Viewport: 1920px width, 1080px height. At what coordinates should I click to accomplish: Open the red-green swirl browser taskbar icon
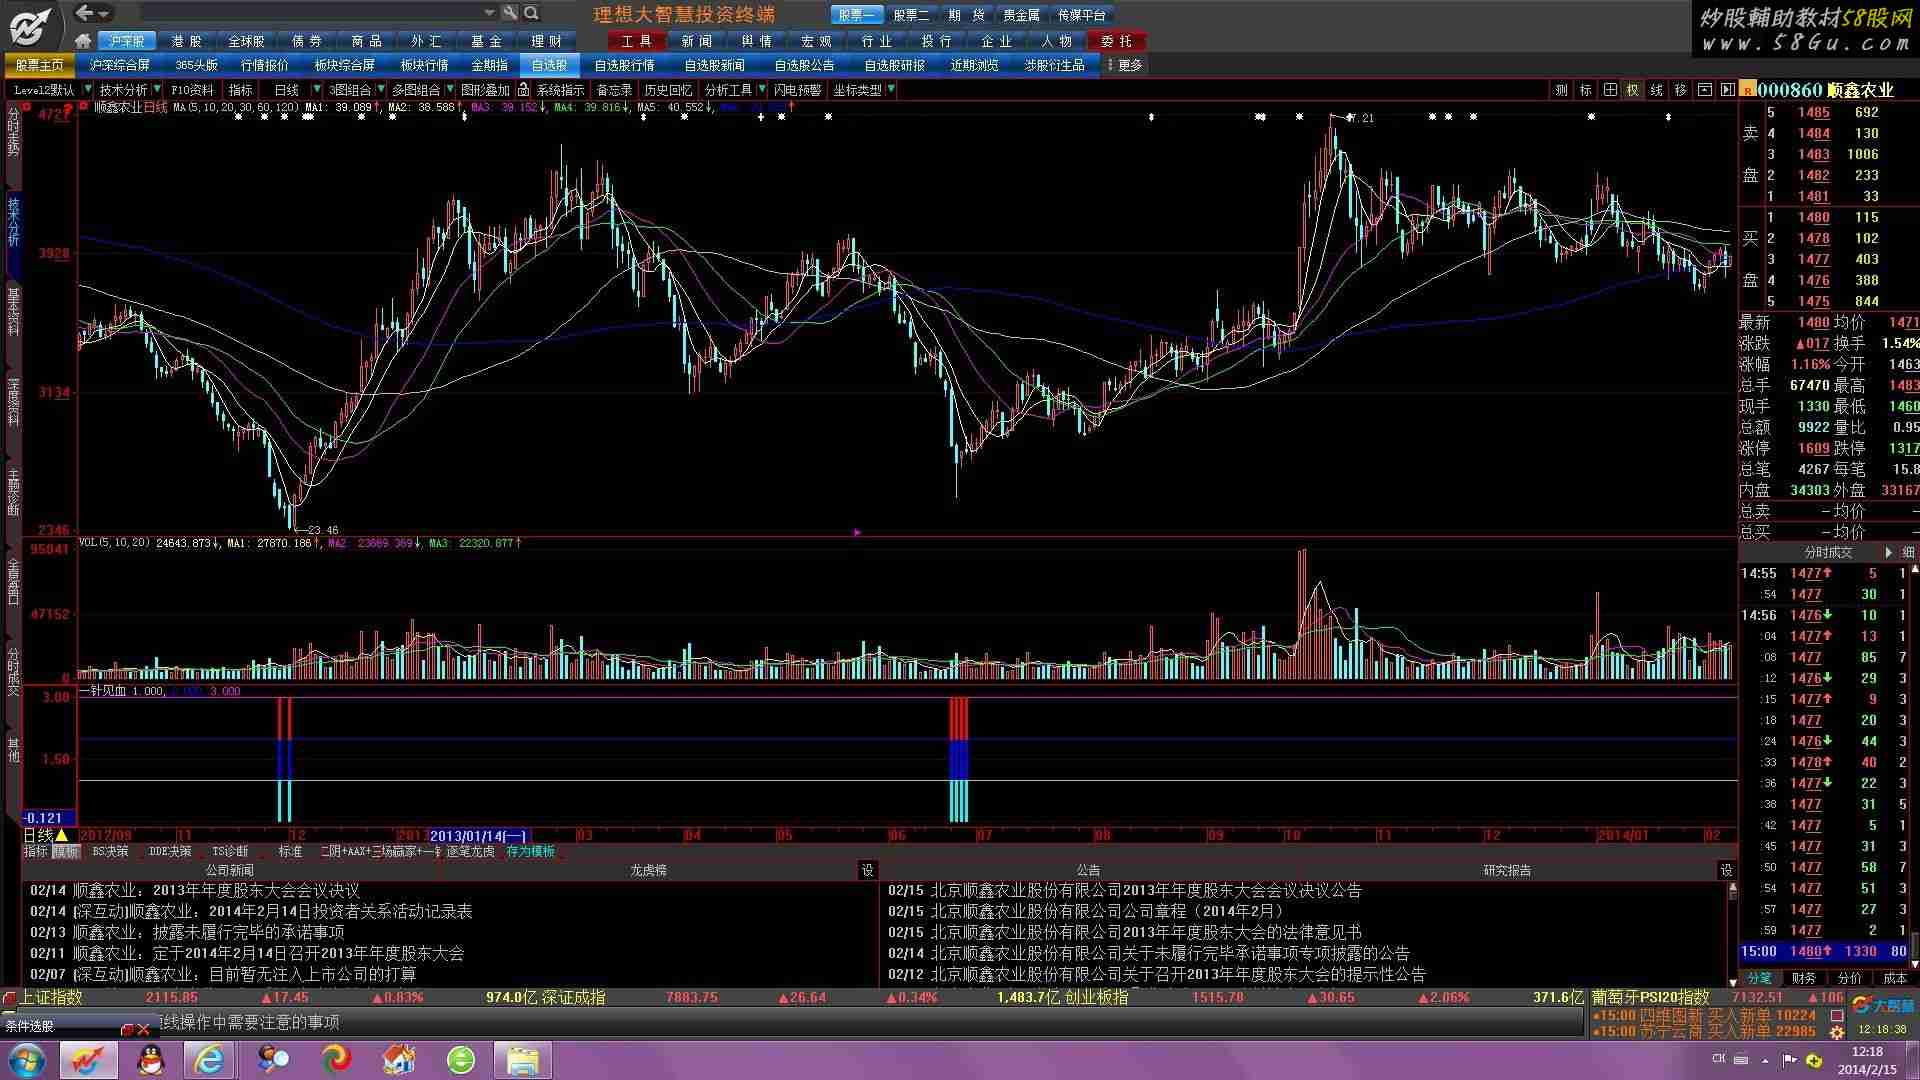tap(336, 1060)
